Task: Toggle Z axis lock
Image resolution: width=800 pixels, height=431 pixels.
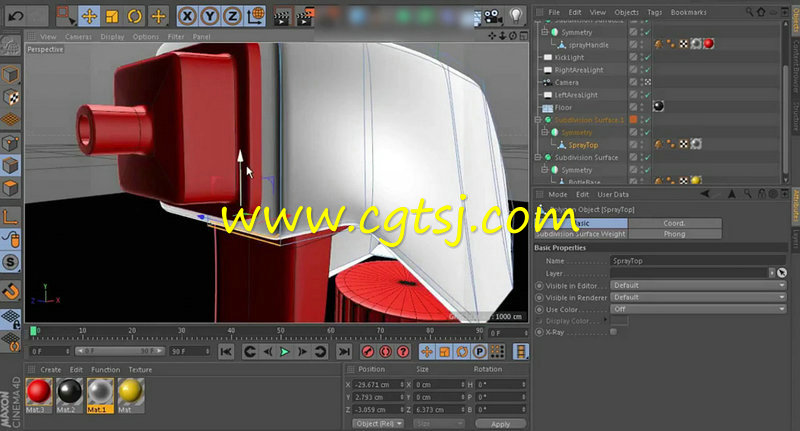Action: 232,16
